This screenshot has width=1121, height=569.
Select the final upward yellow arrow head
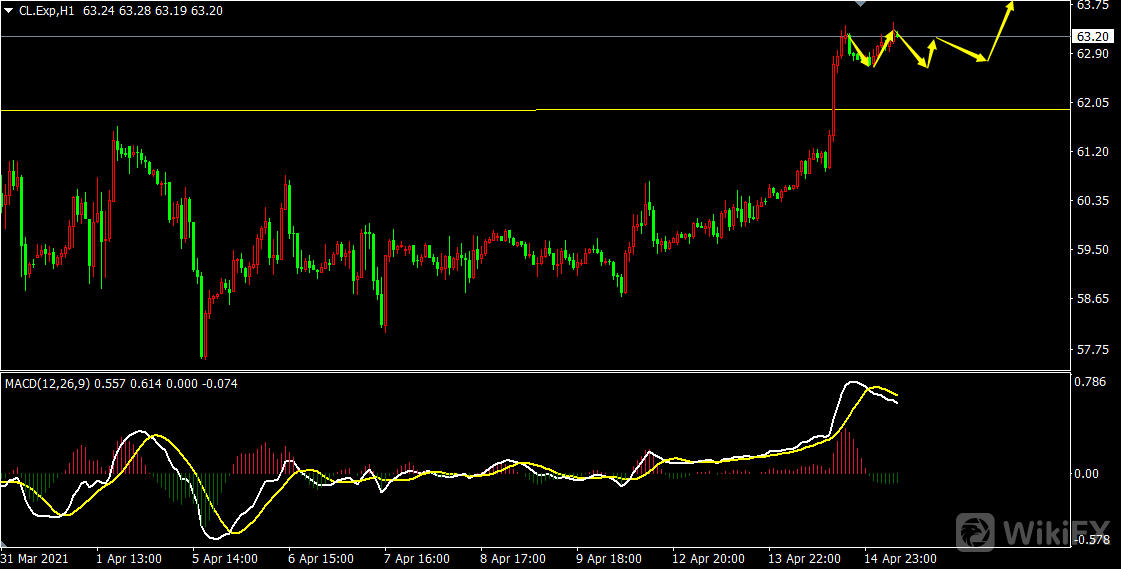pos(1010,6)
